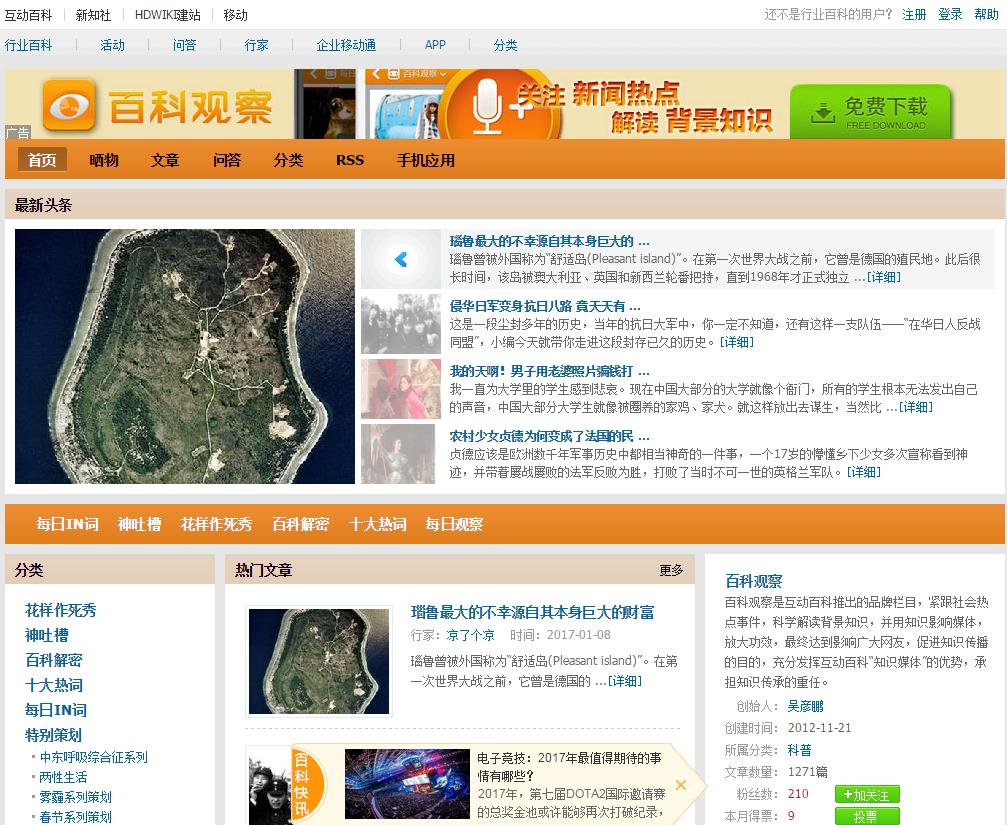Open the 首页 tab

(42, 160)
